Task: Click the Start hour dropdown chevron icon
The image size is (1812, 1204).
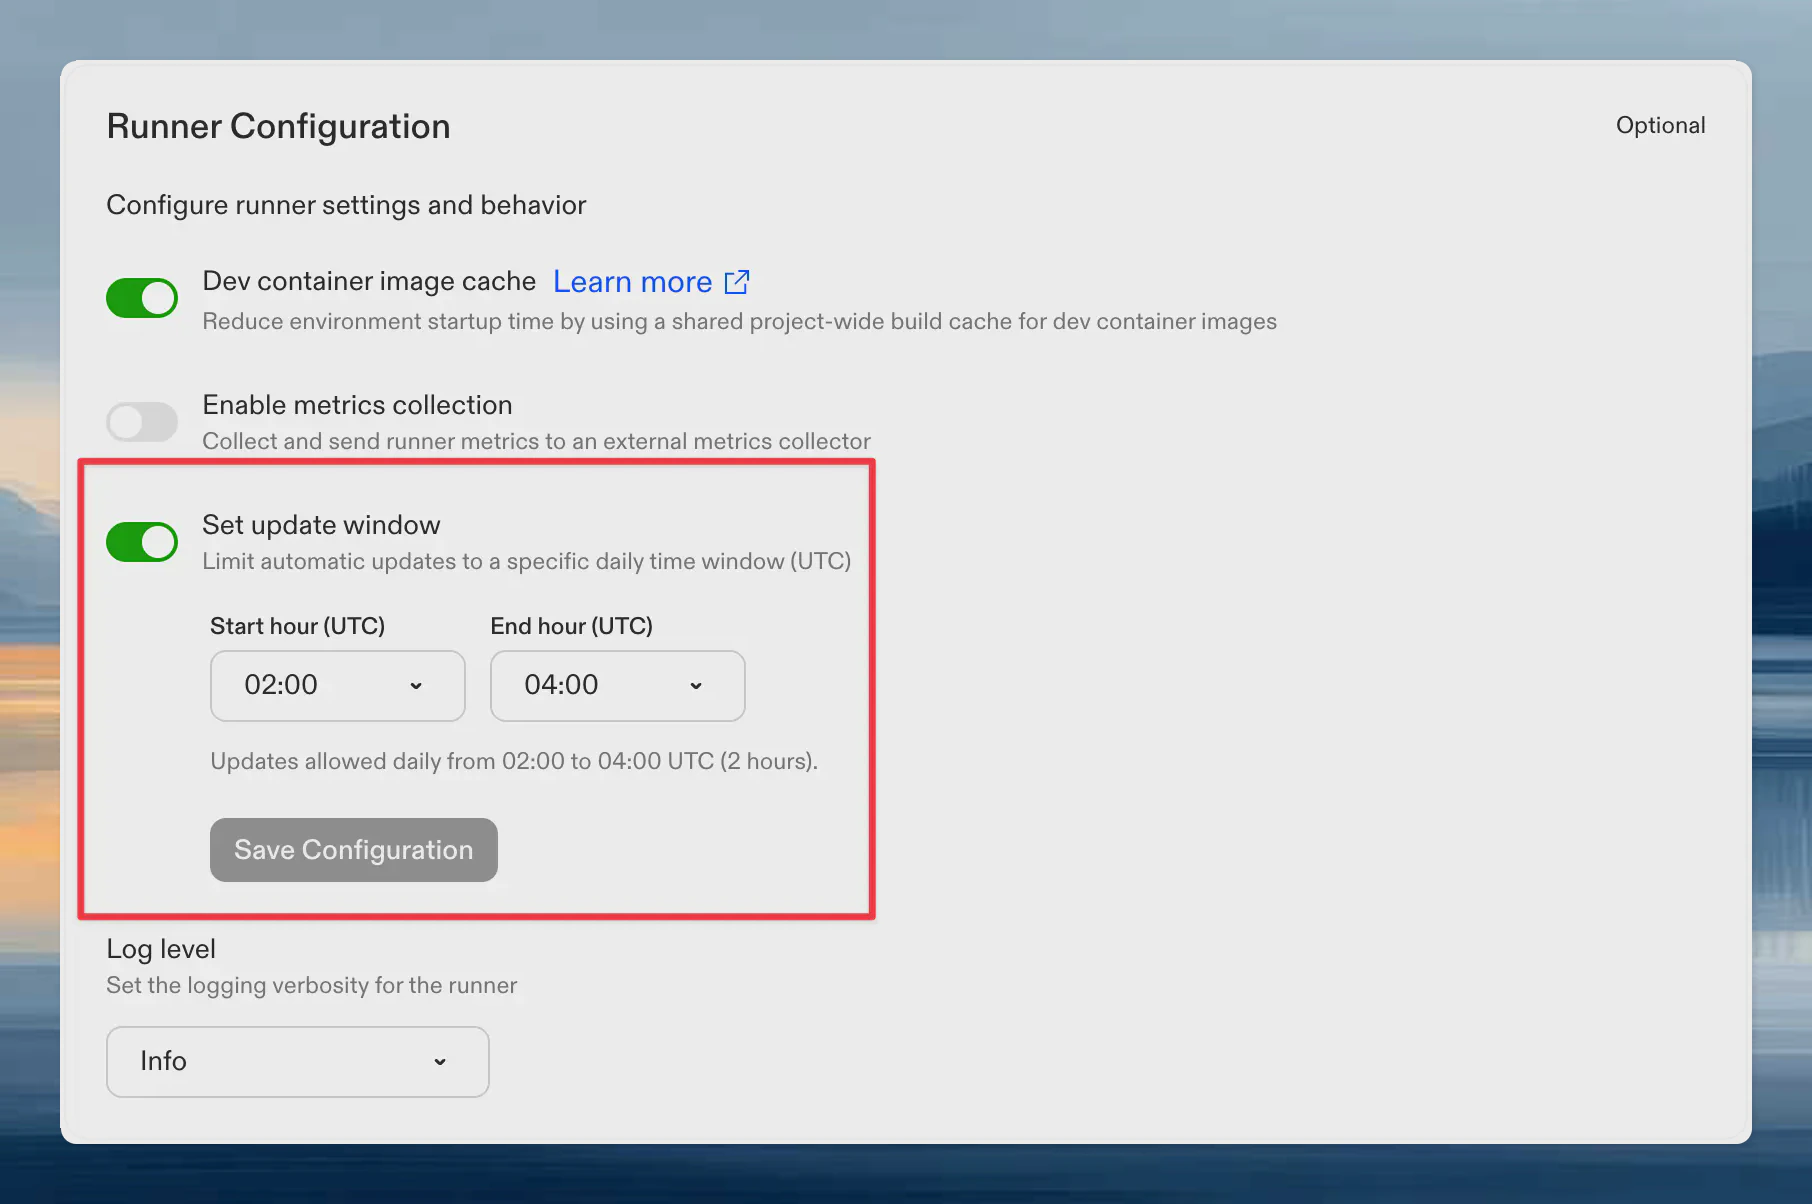Action: [x=417, y=686]
